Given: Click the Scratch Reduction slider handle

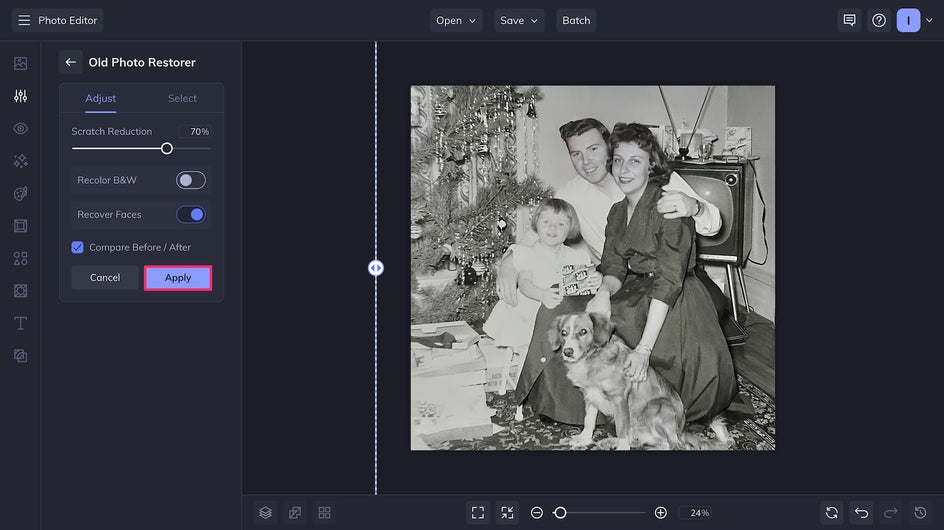Looking at the screenshot, I should tap(167, 148).
